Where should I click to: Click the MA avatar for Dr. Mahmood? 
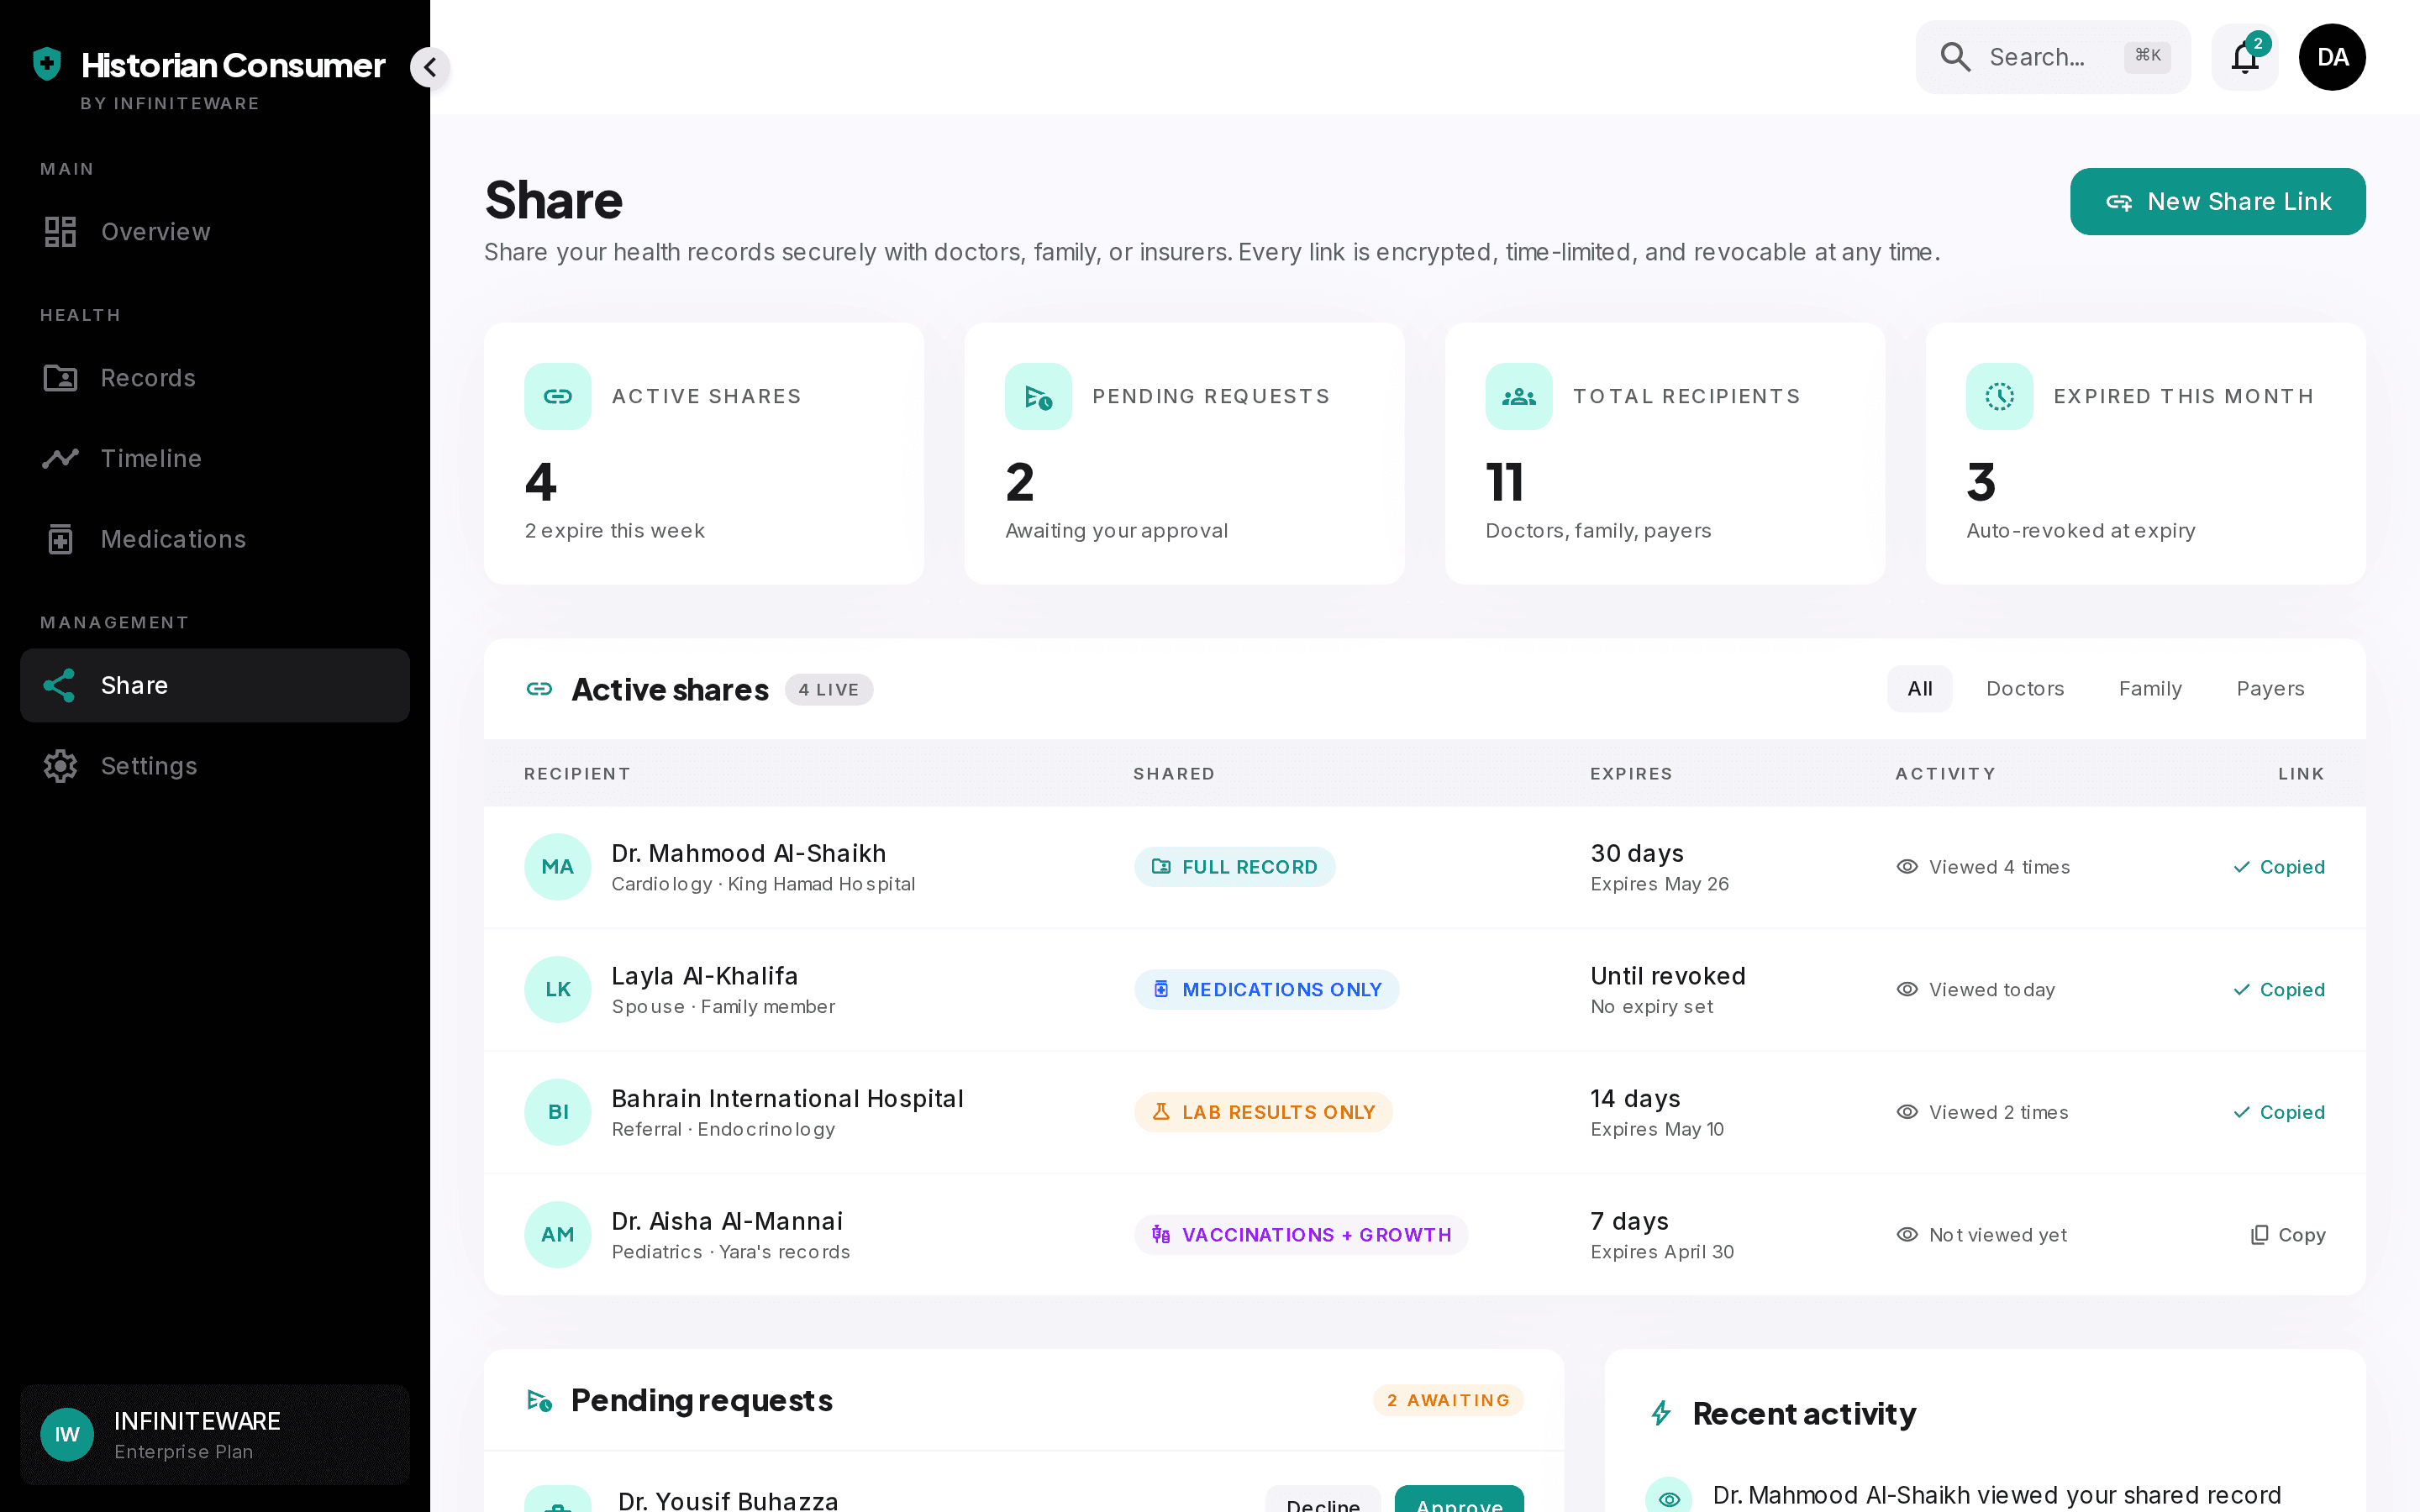pyautogui.click(x=557, y=867)
